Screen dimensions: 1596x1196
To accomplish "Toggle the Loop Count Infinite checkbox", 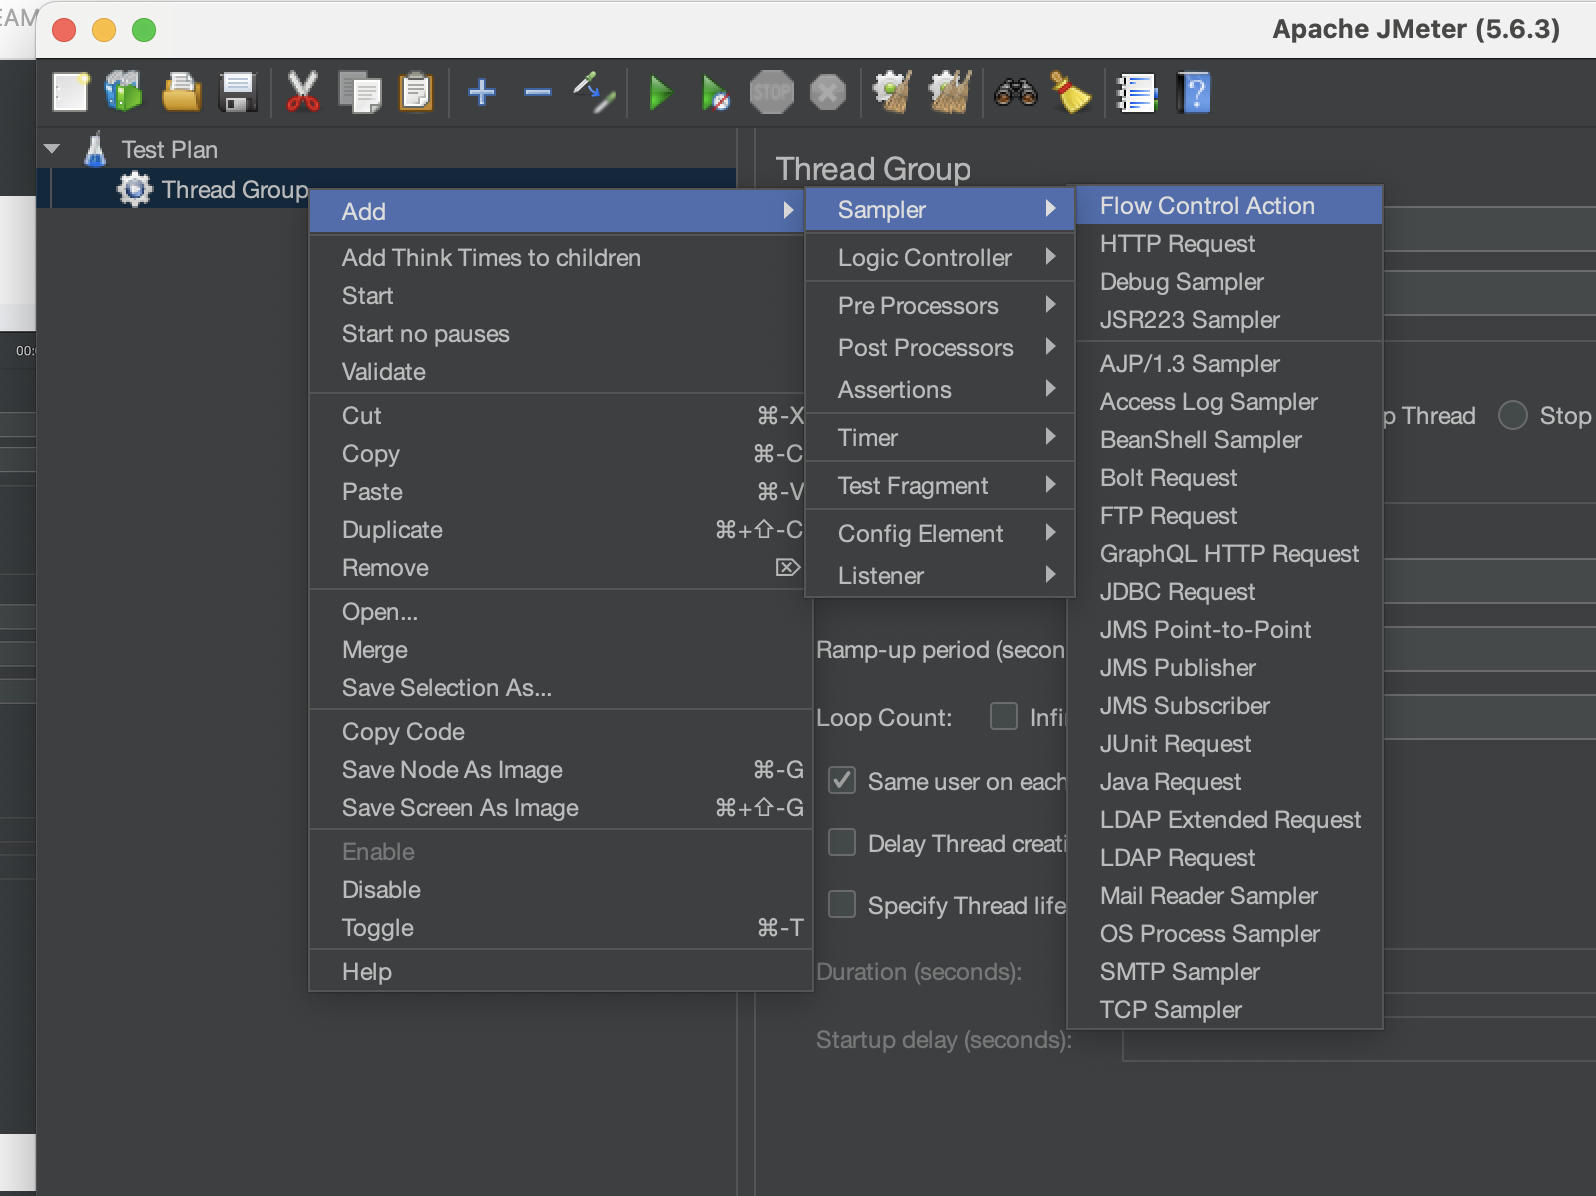I will click(x=1004, y=716).
